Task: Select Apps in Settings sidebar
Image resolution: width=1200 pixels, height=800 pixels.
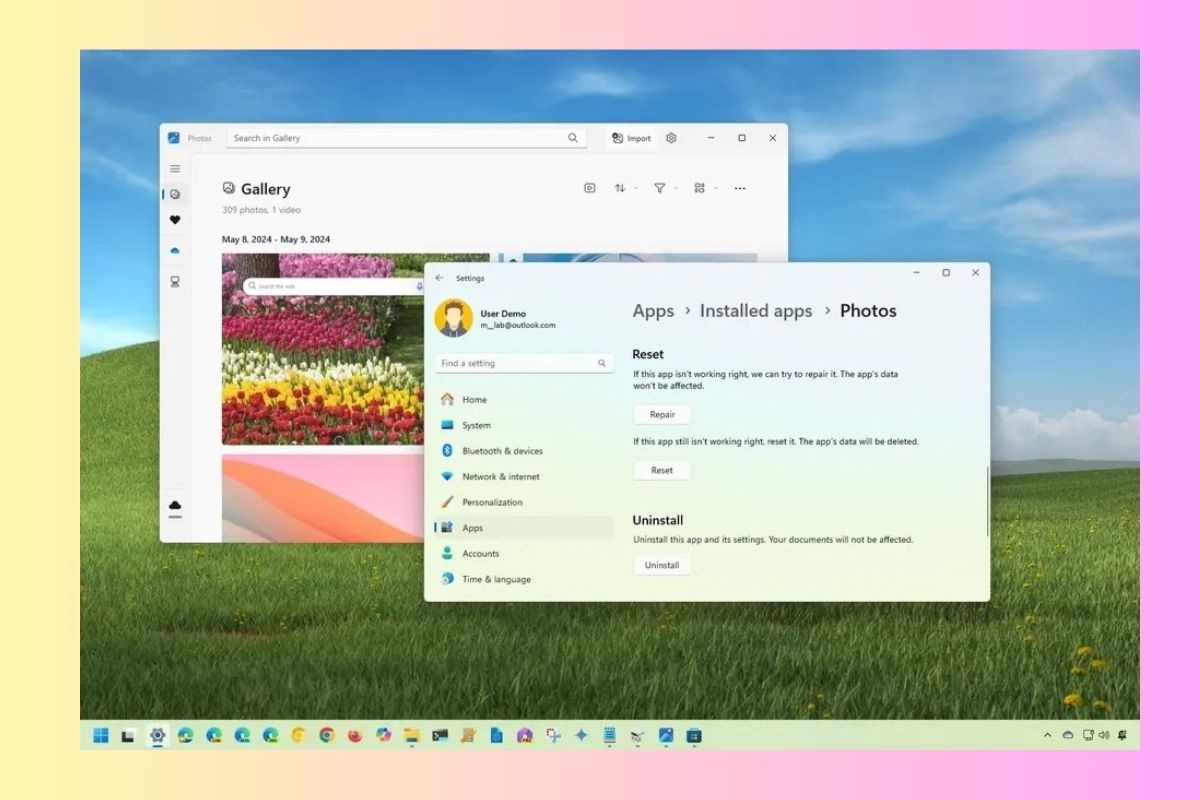Action: 524,528
